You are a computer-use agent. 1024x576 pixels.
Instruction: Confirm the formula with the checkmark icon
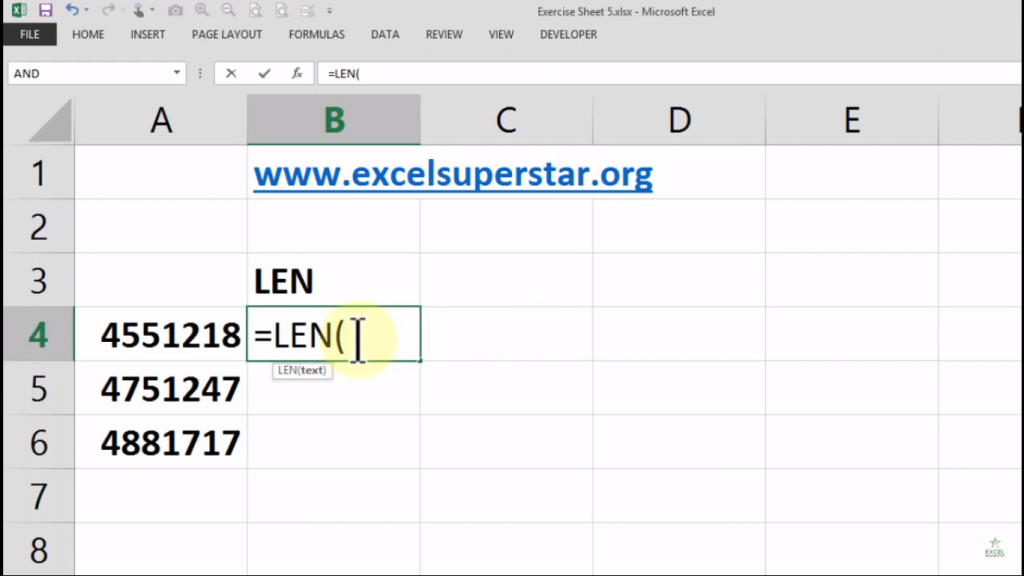click(263, 72)
